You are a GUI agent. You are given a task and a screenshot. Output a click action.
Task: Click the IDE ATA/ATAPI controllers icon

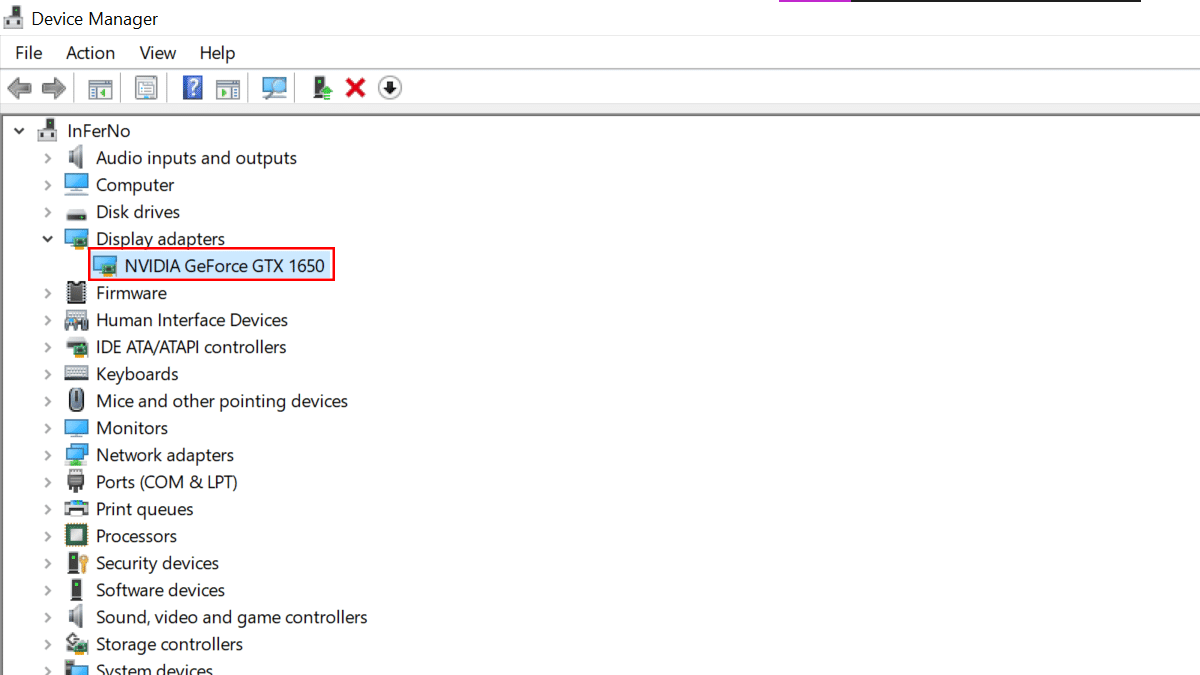coord(76,347)
